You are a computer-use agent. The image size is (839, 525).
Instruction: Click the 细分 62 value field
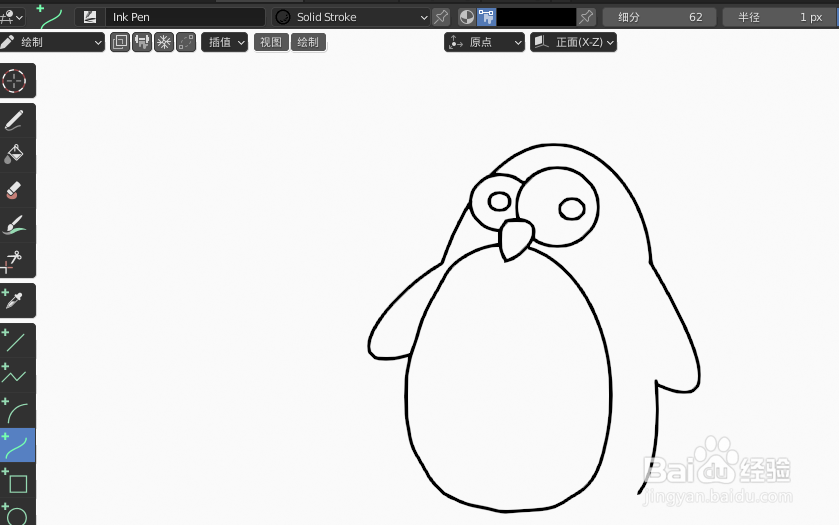click(660, 17)
